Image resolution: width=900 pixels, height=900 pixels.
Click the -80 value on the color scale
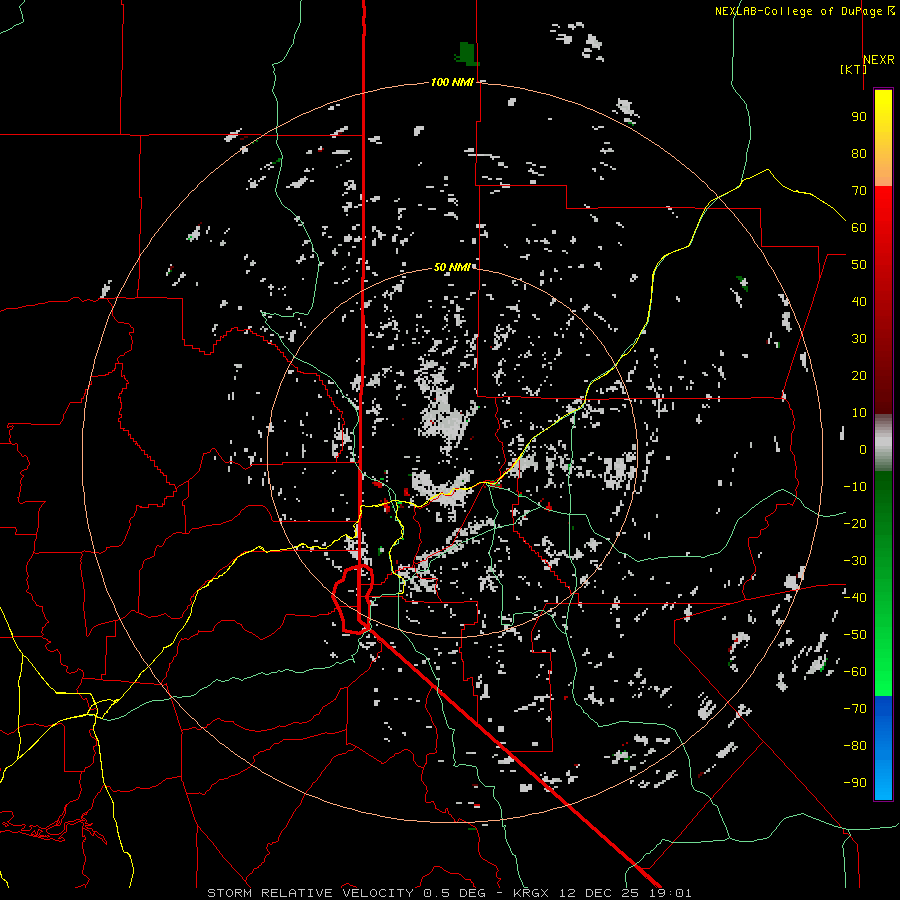[x=855, y=746]
